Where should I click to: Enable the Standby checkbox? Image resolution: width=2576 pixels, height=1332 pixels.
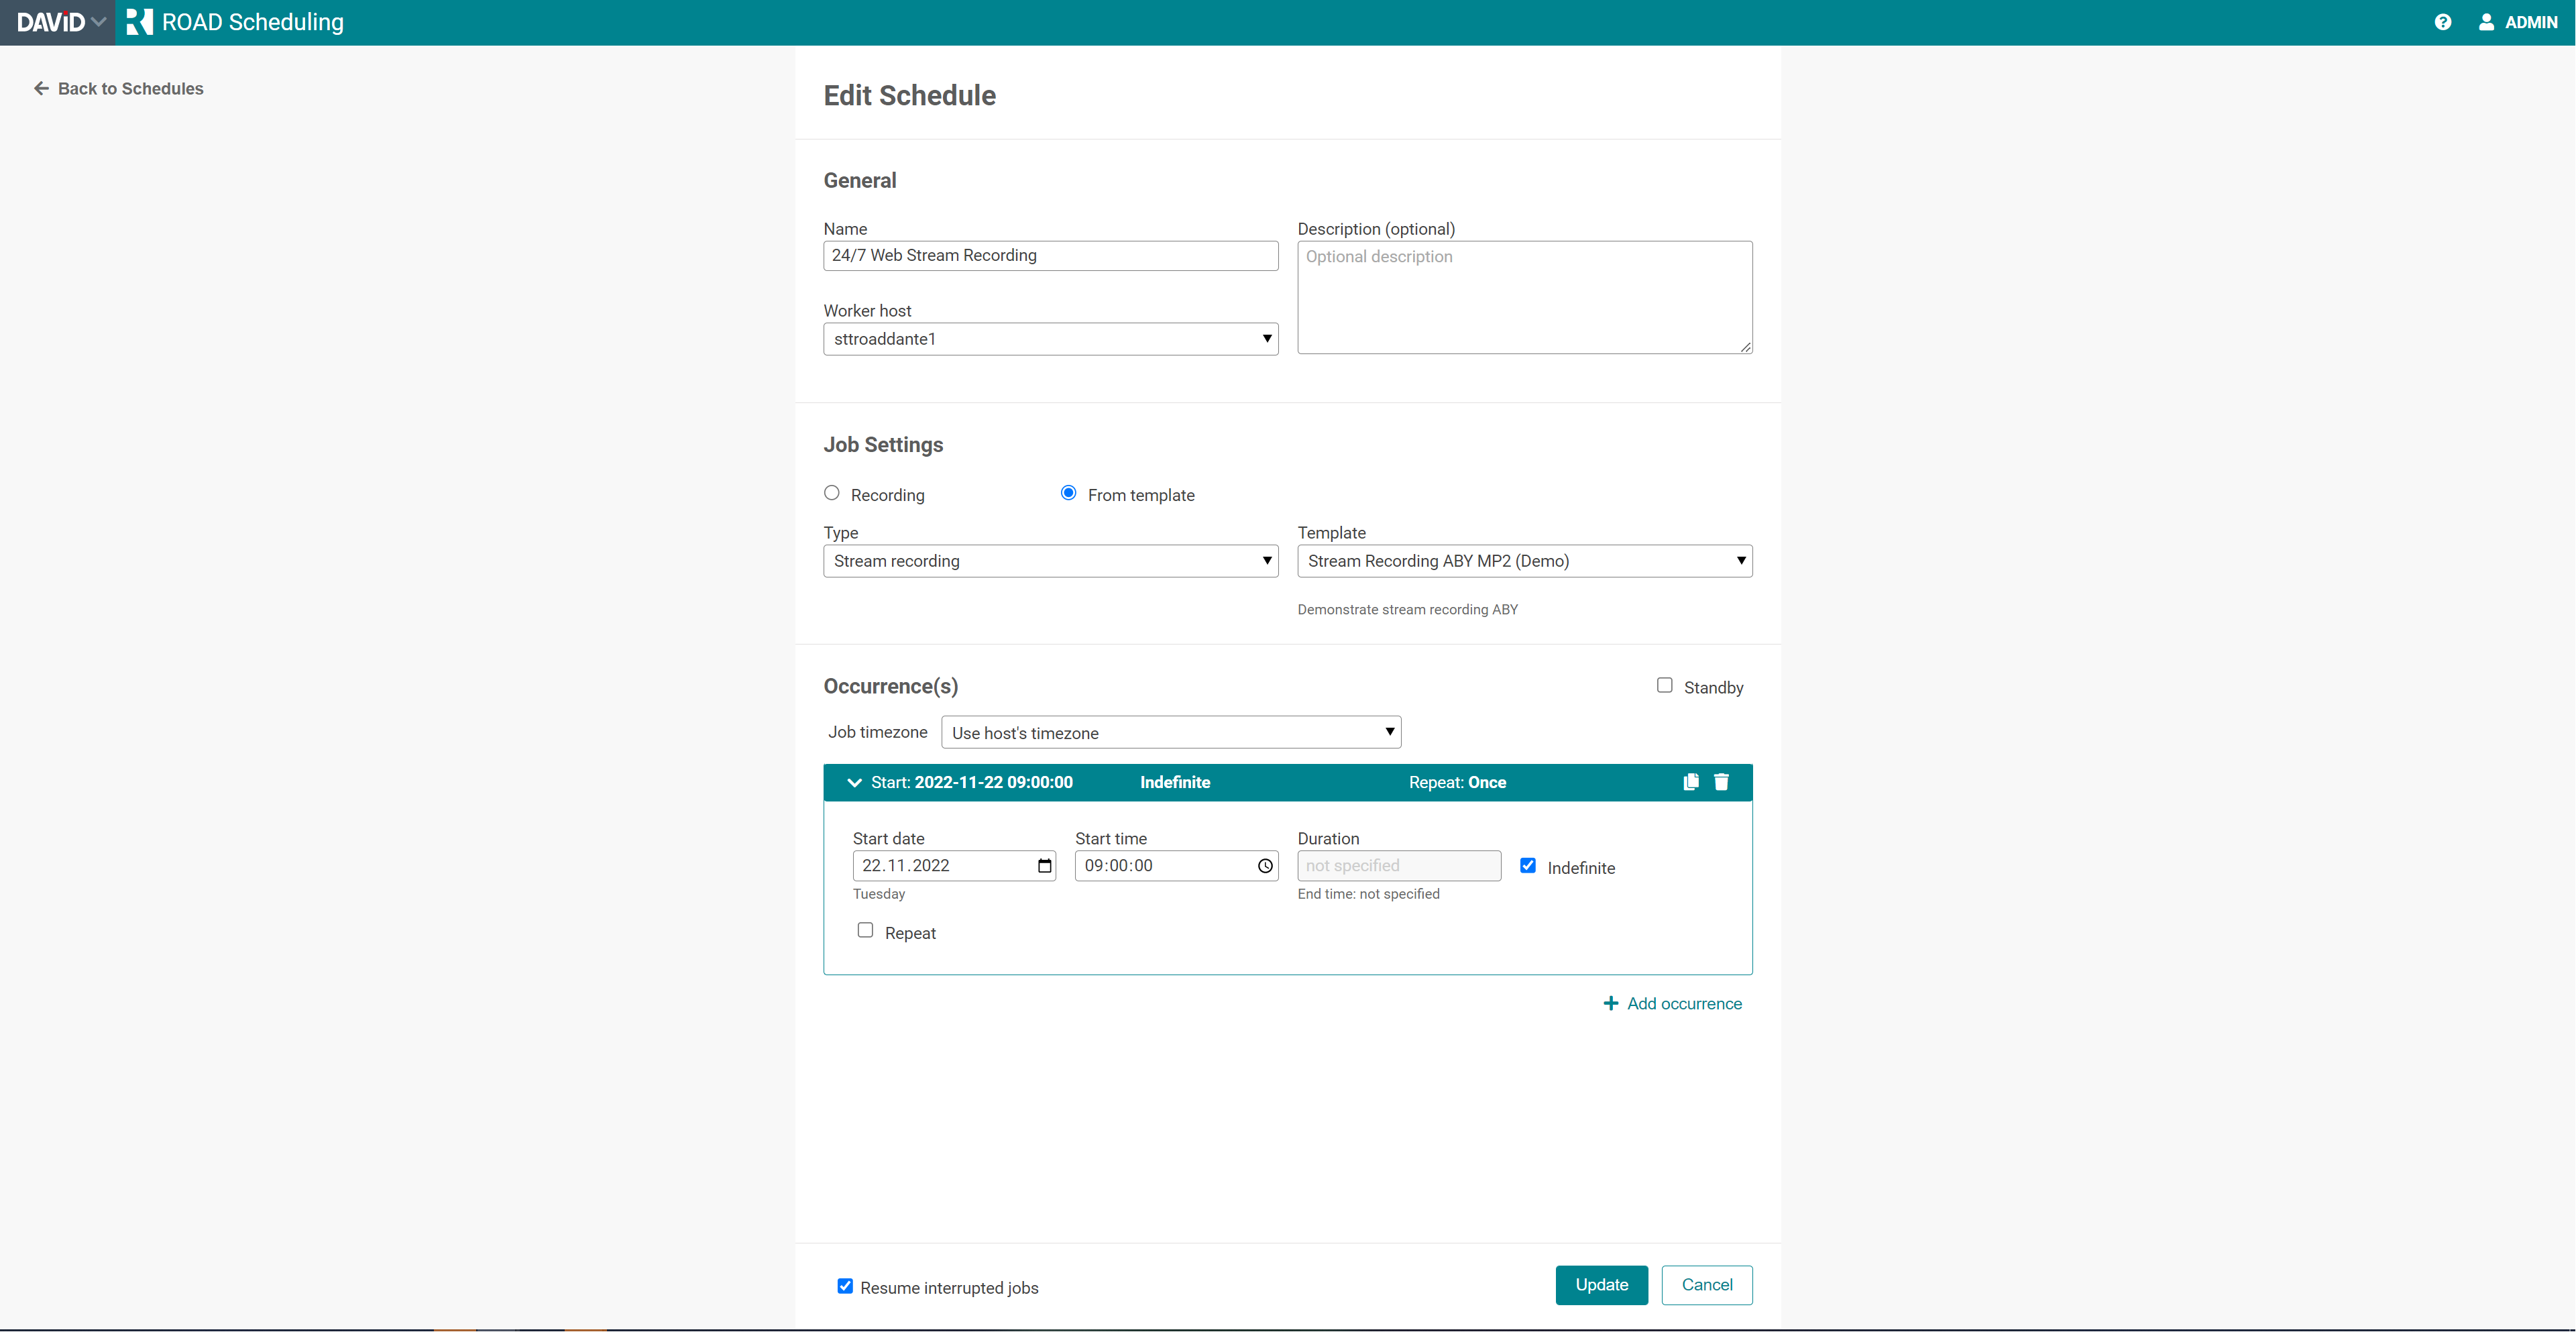1664,685
